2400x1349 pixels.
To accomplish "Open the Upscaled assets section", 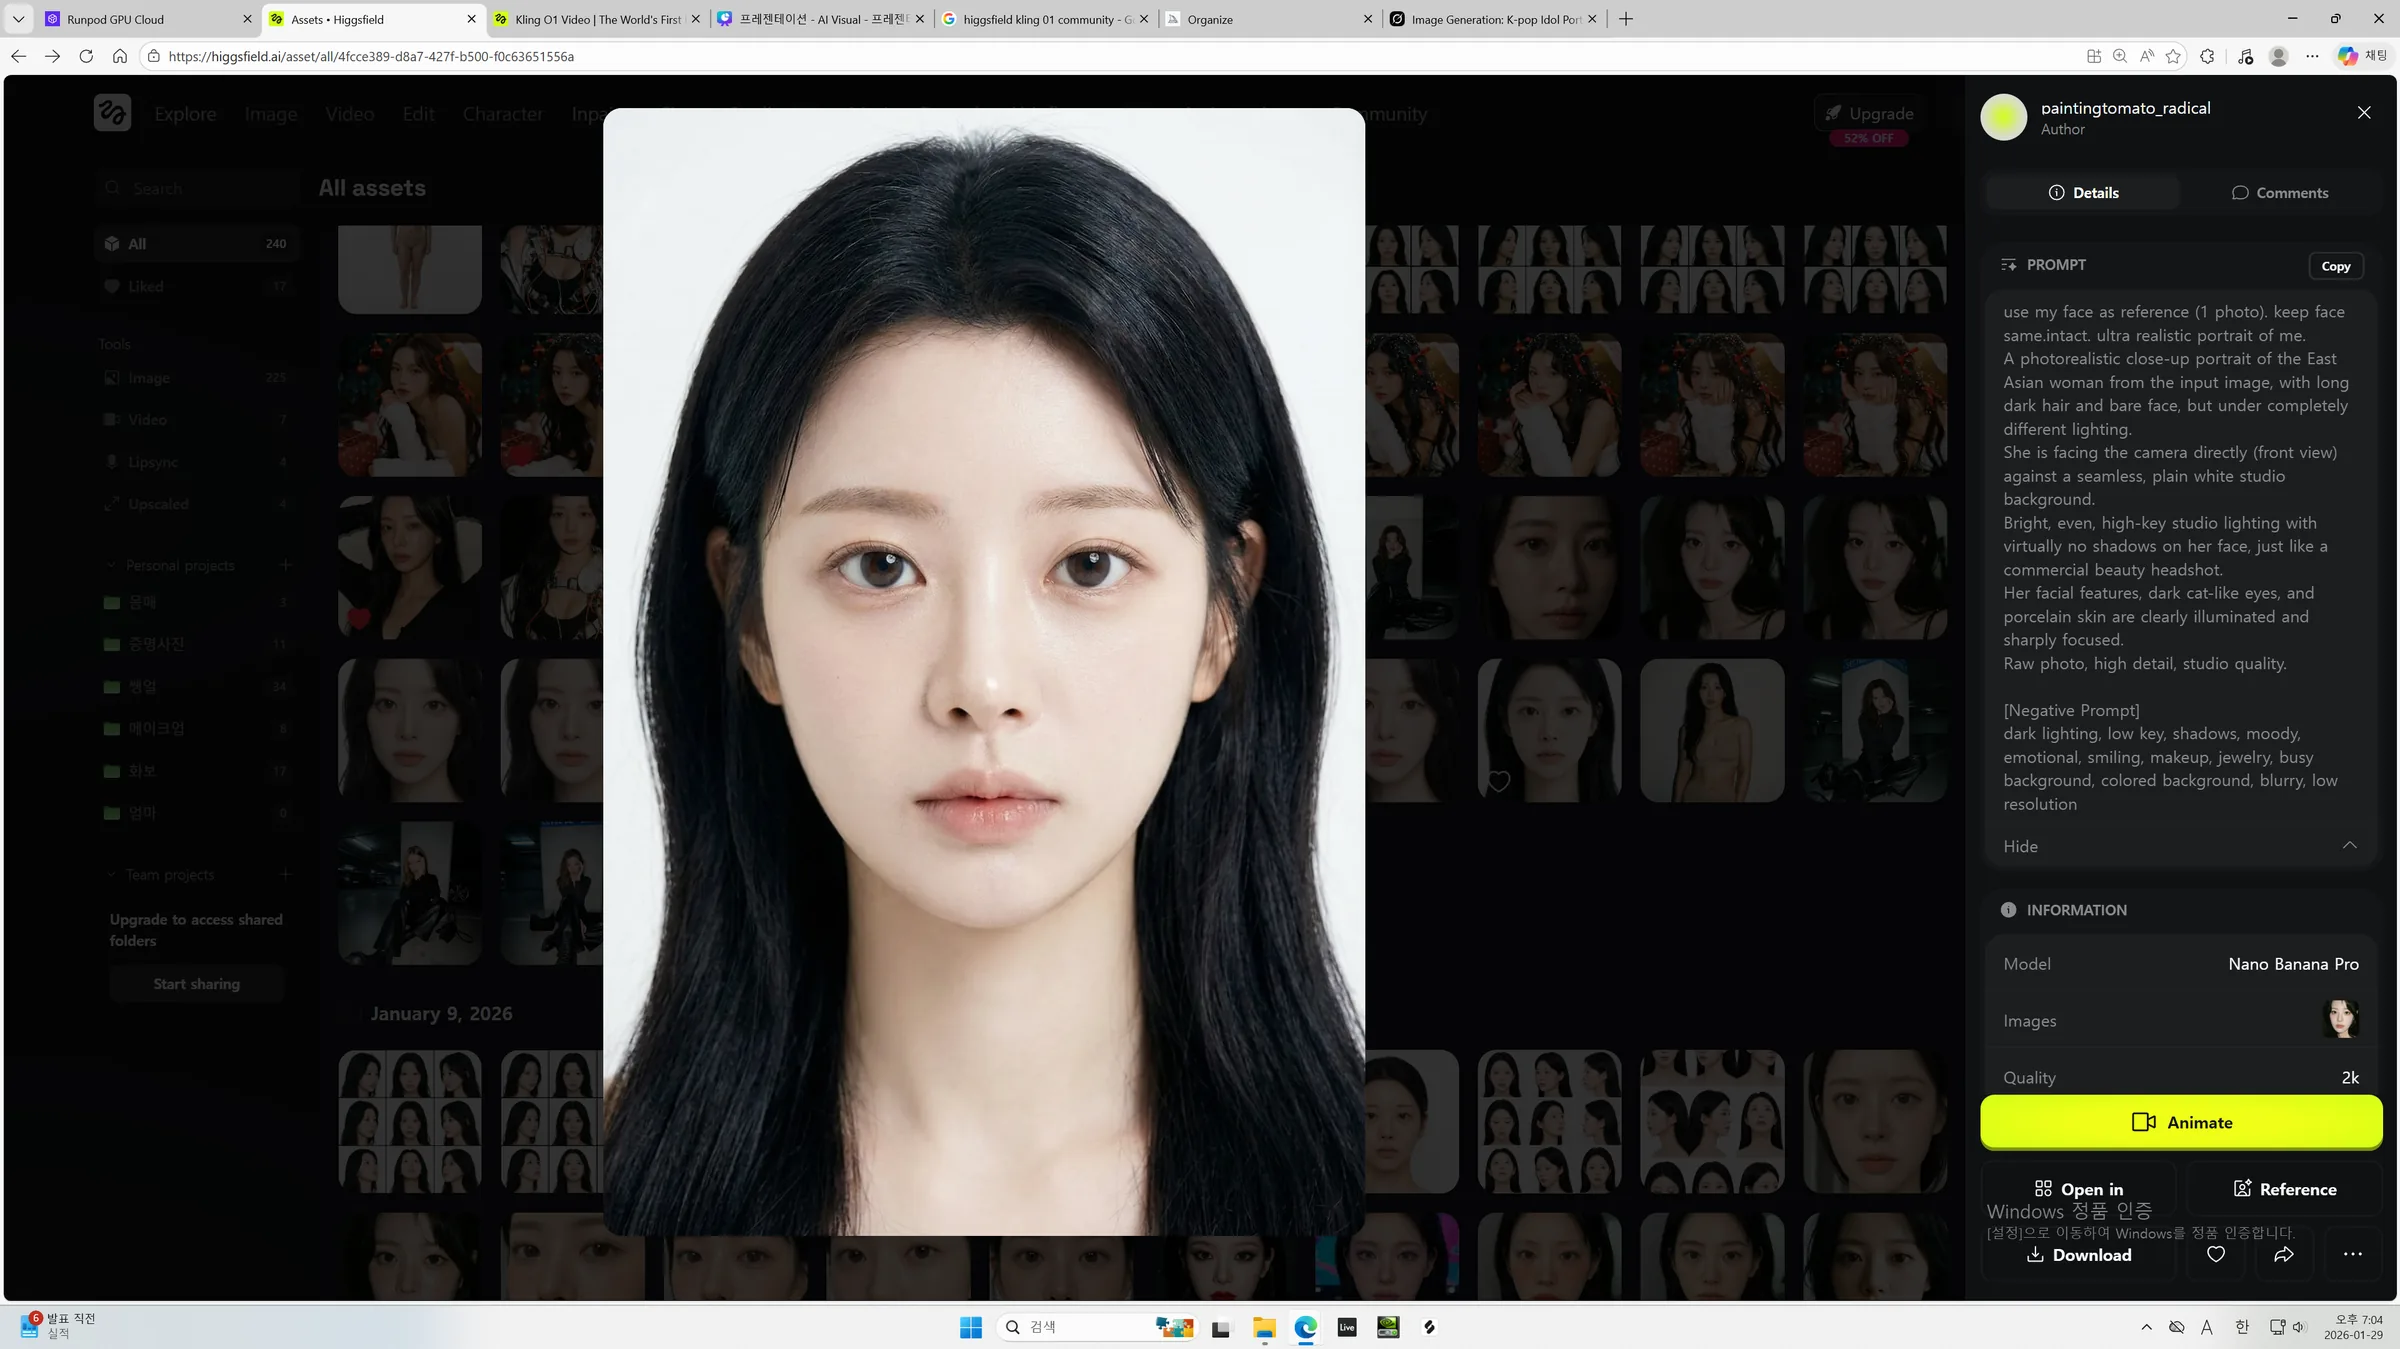I will 158,503.
